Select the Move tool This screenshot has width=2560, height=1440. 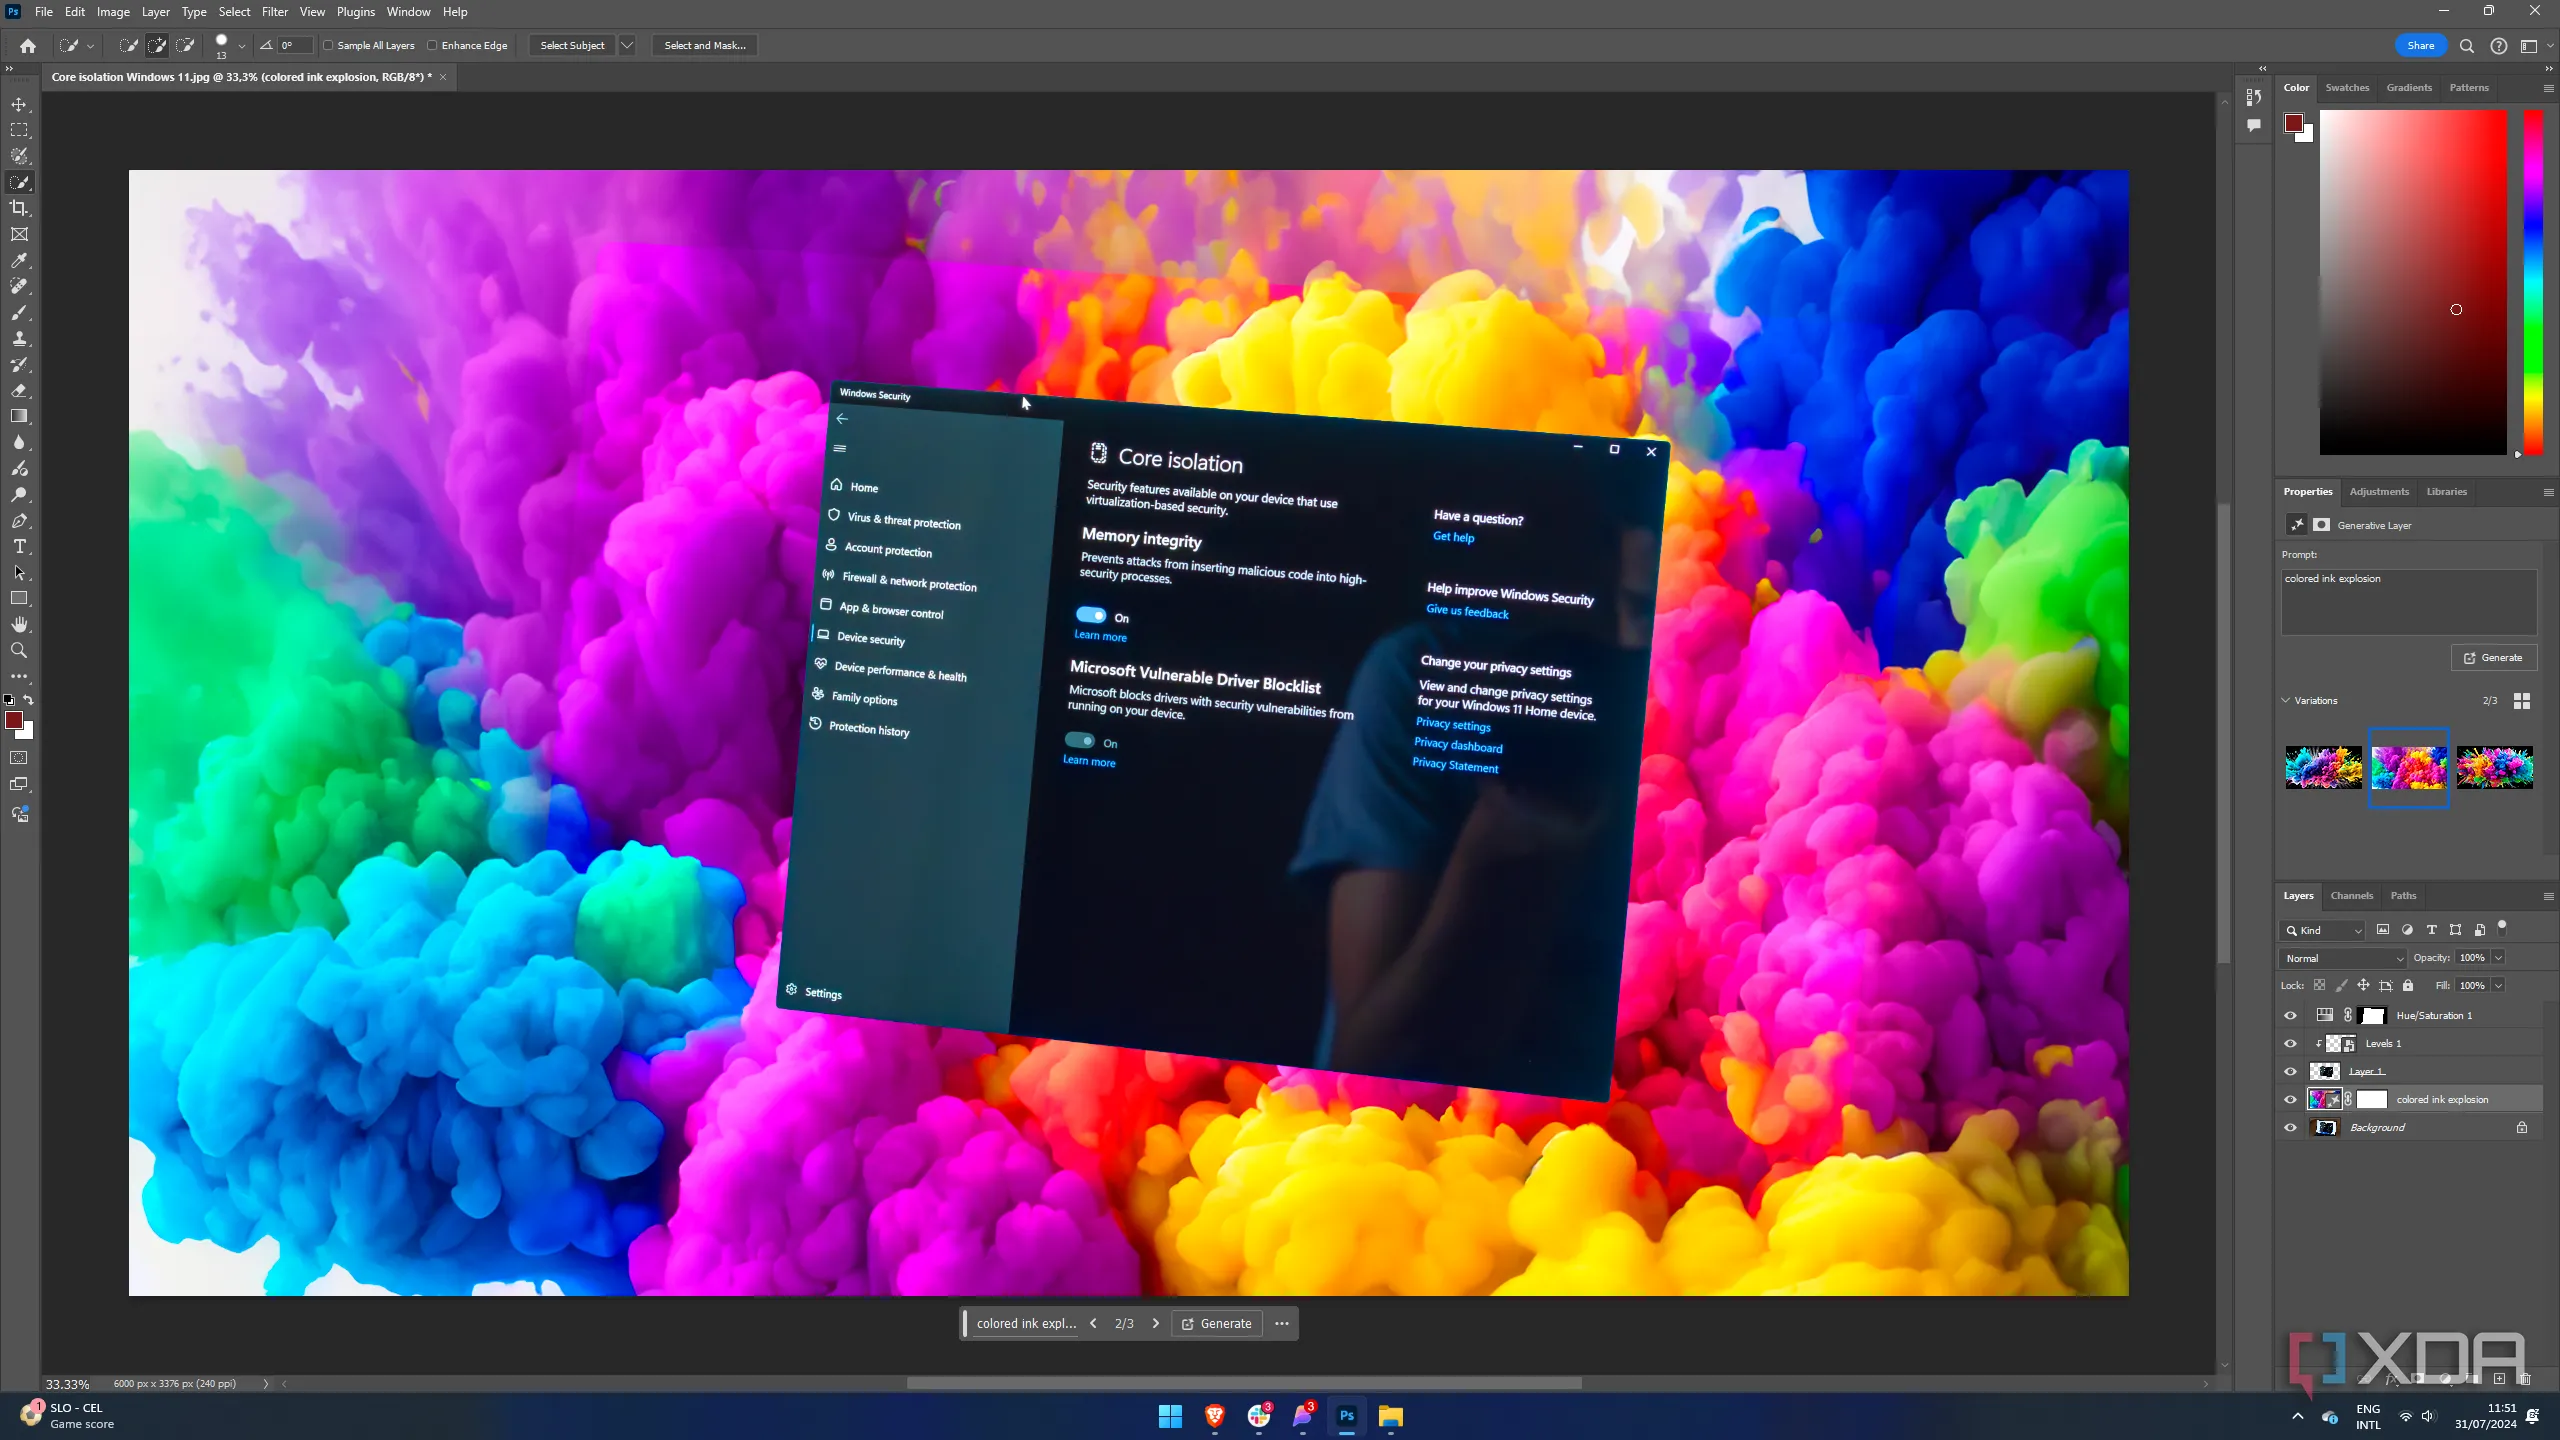pos(19,104)
